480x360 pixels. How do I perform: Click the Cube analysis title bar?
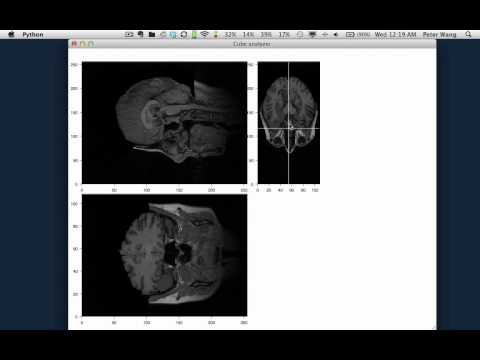pyautogui.click(x=252, y=44)
